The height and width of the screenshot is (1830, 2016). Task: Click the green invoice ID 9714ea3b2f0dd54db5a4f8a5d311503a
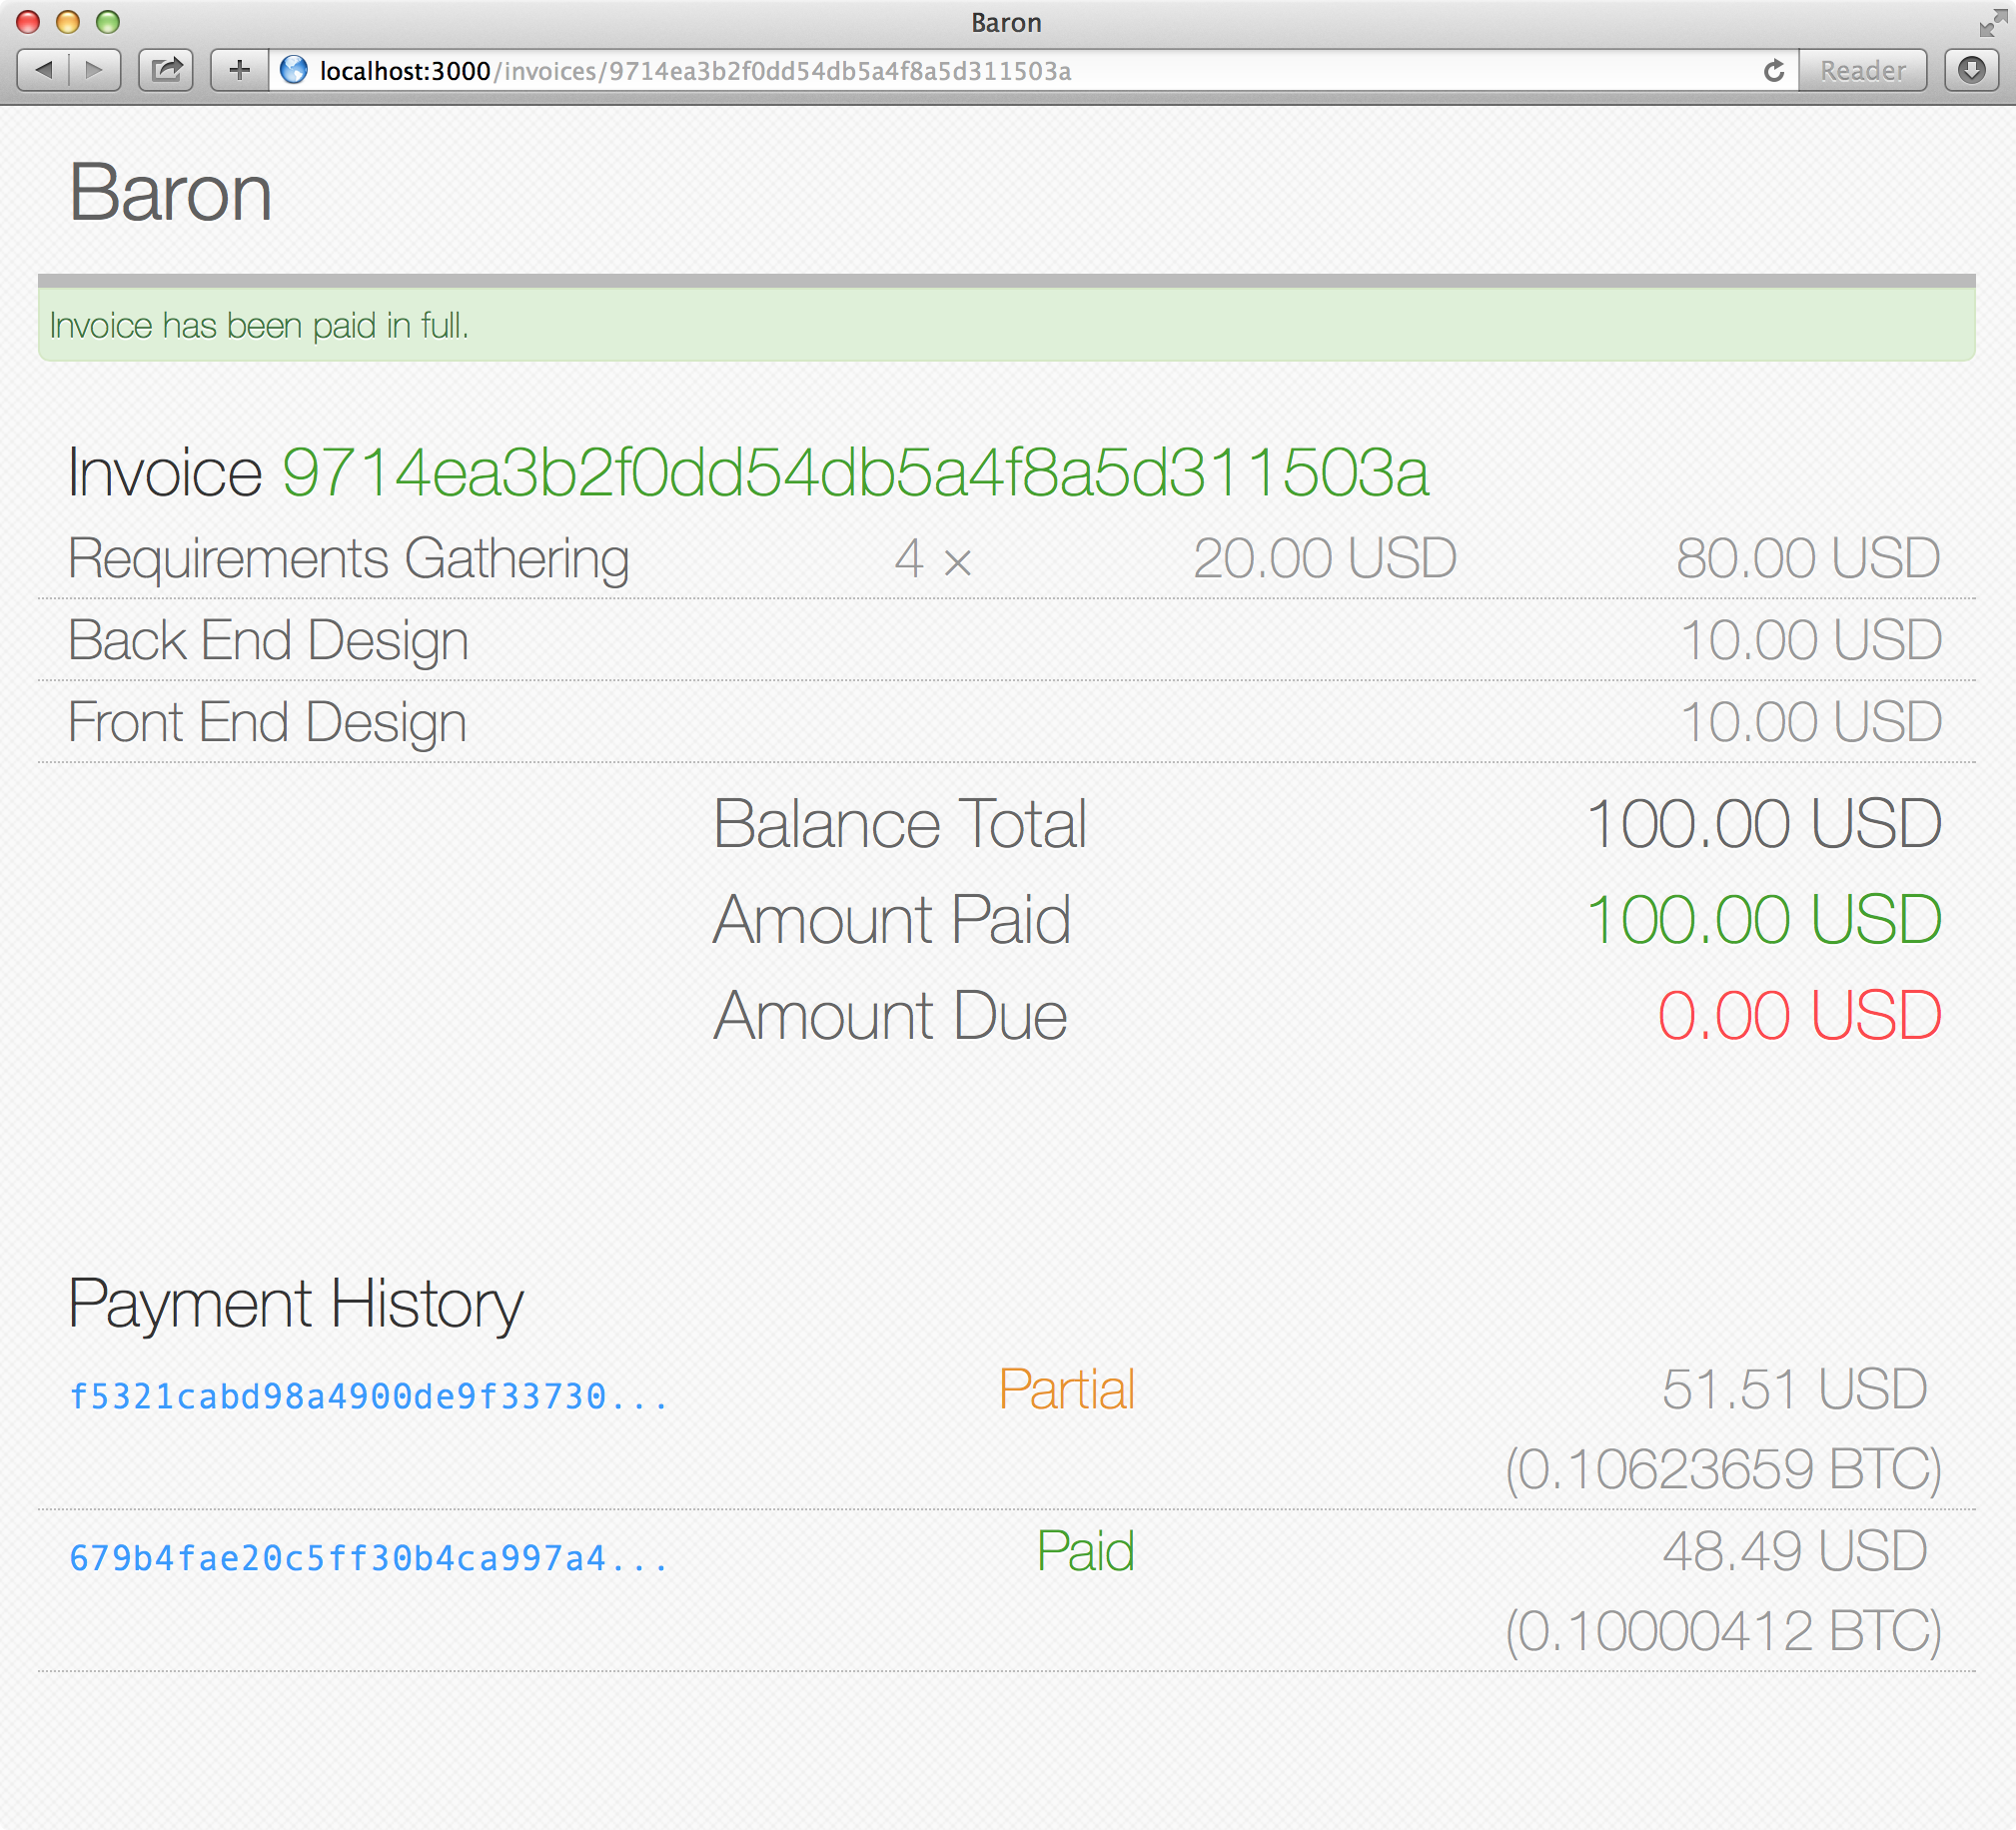pyautogui.click(x=855, y=472)
